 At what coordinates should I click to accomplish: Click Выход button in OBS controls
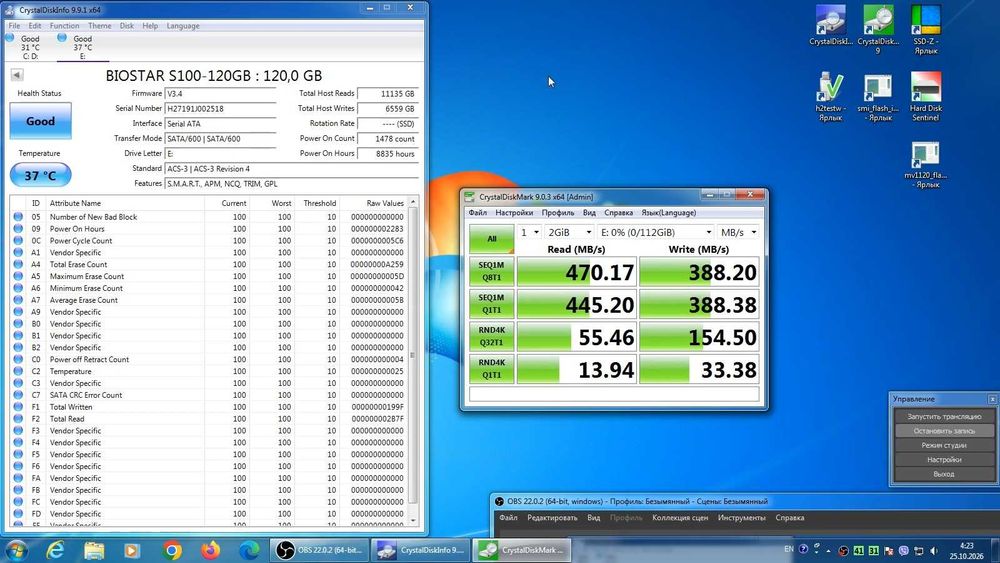944,474
